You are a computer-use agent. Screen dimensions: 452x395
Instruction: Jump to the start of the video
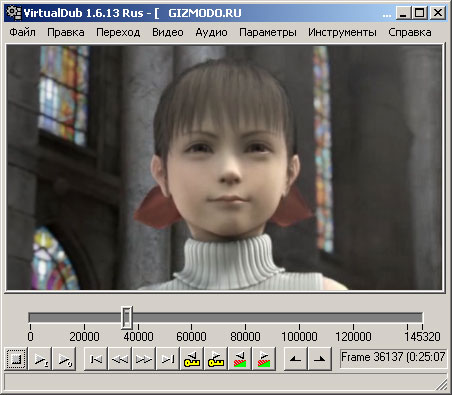[x=96, y=359]
